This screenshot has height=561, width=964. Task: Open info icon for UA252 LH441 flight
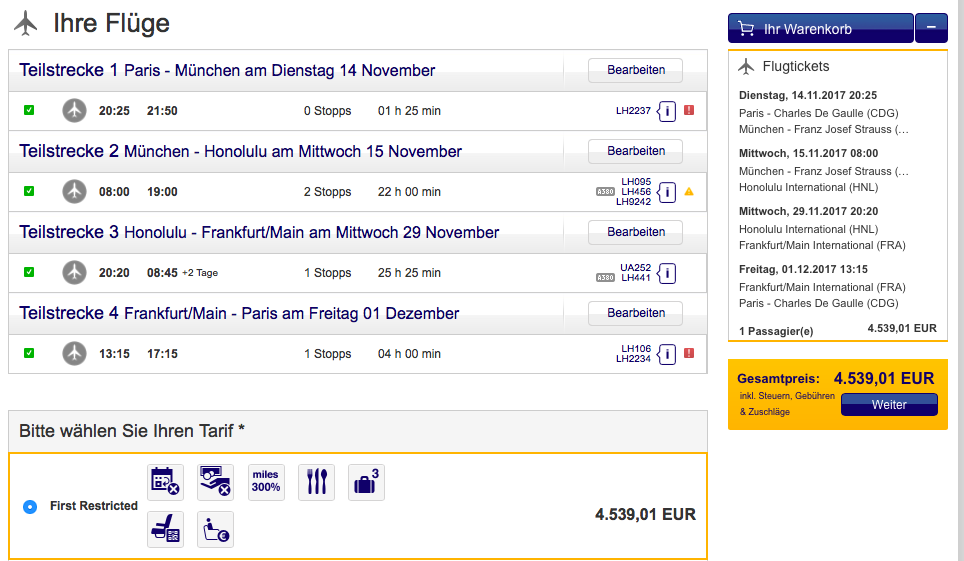667,273
